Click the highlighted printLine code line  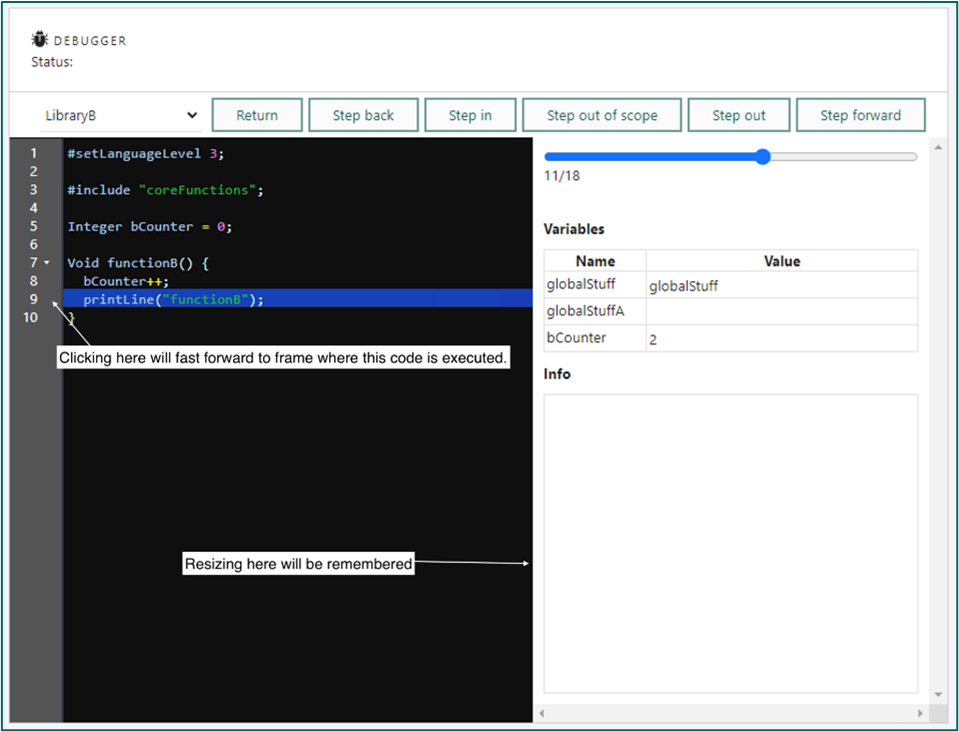click(x=298, y=299)
